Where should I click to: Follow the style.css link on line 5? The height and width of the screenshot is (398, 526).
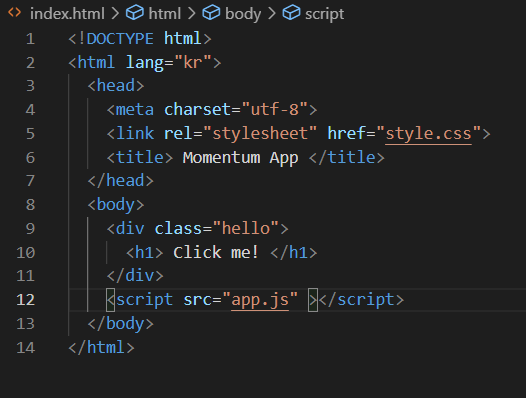[428, 134]
